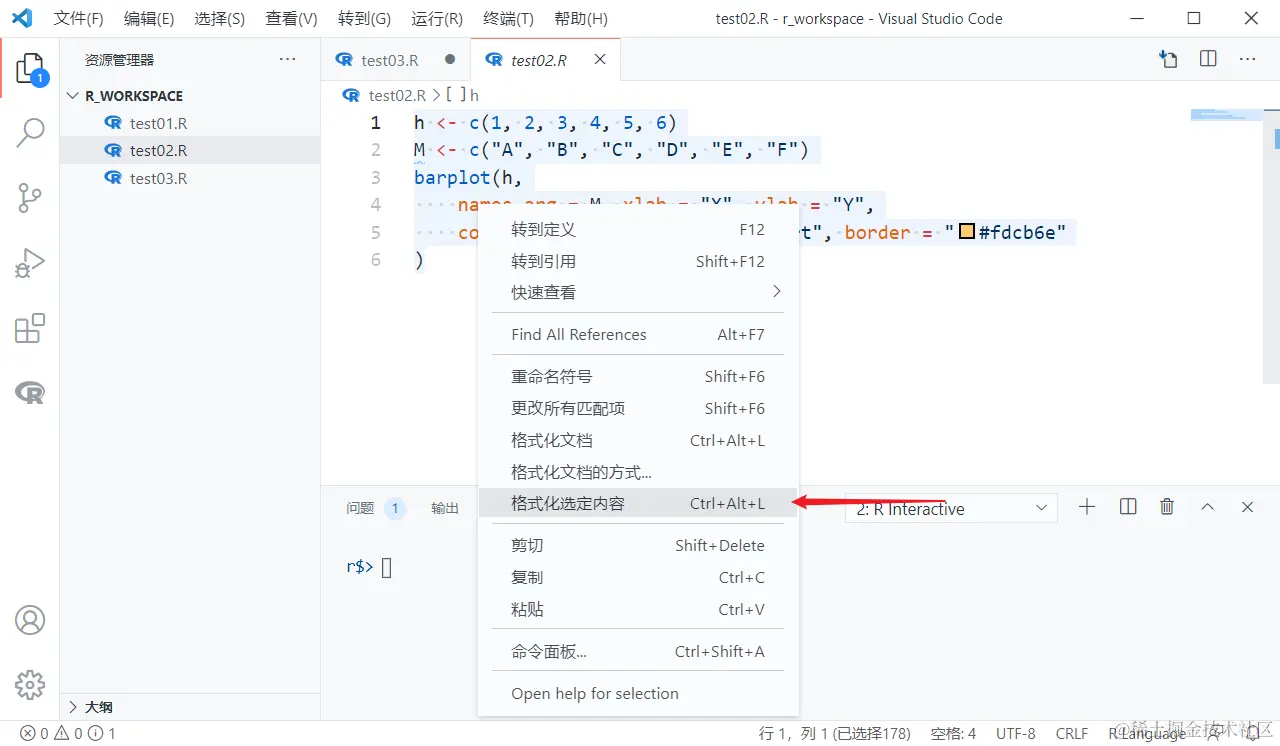Click the VS Code logo in the title bar
The width and height of the screenshot is (1280, 746).
click(21, 18)
